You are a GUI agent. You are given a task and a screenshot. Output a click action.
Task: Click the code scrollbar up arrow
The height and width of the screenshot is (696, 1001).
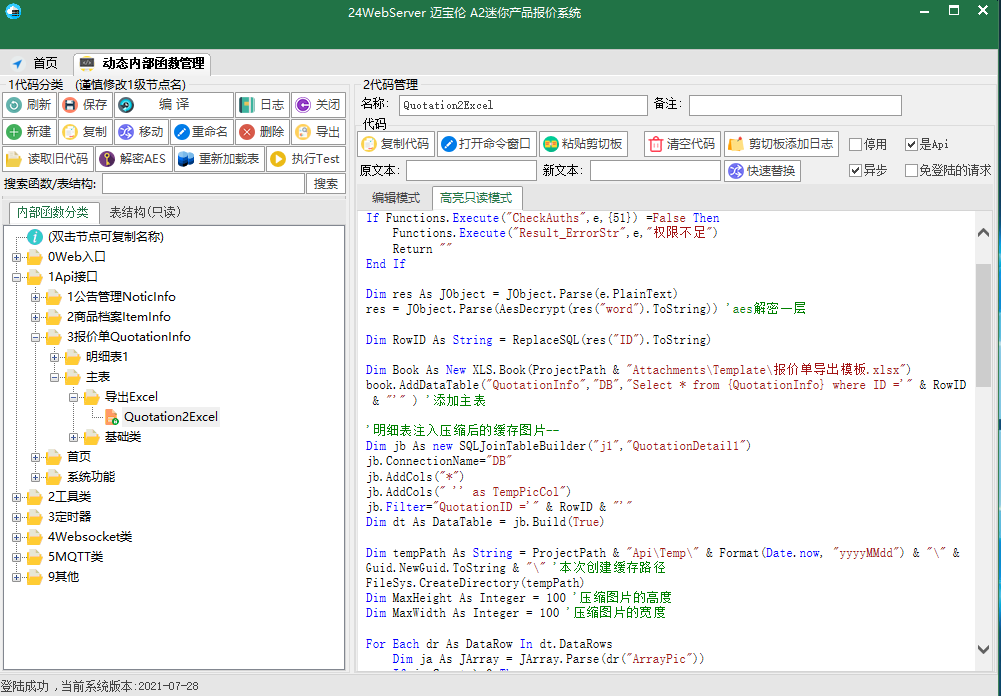tap(983, 233)
